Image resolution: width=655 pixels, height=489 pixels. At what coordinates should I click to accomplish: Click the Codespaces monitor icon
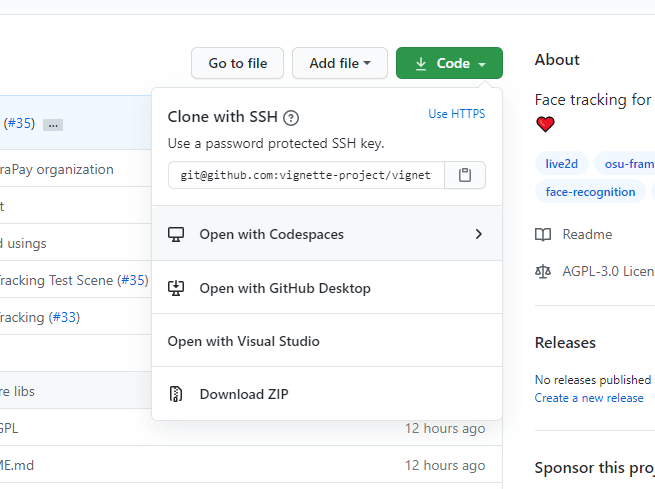(x=176, y=234)
